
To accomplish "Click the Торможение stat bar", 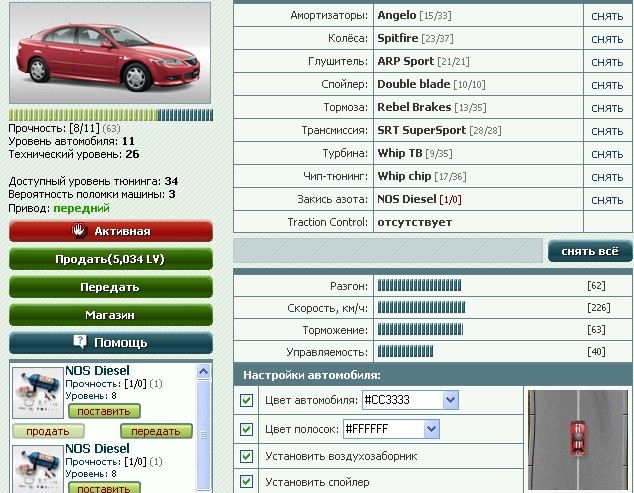I will point(421,330).
